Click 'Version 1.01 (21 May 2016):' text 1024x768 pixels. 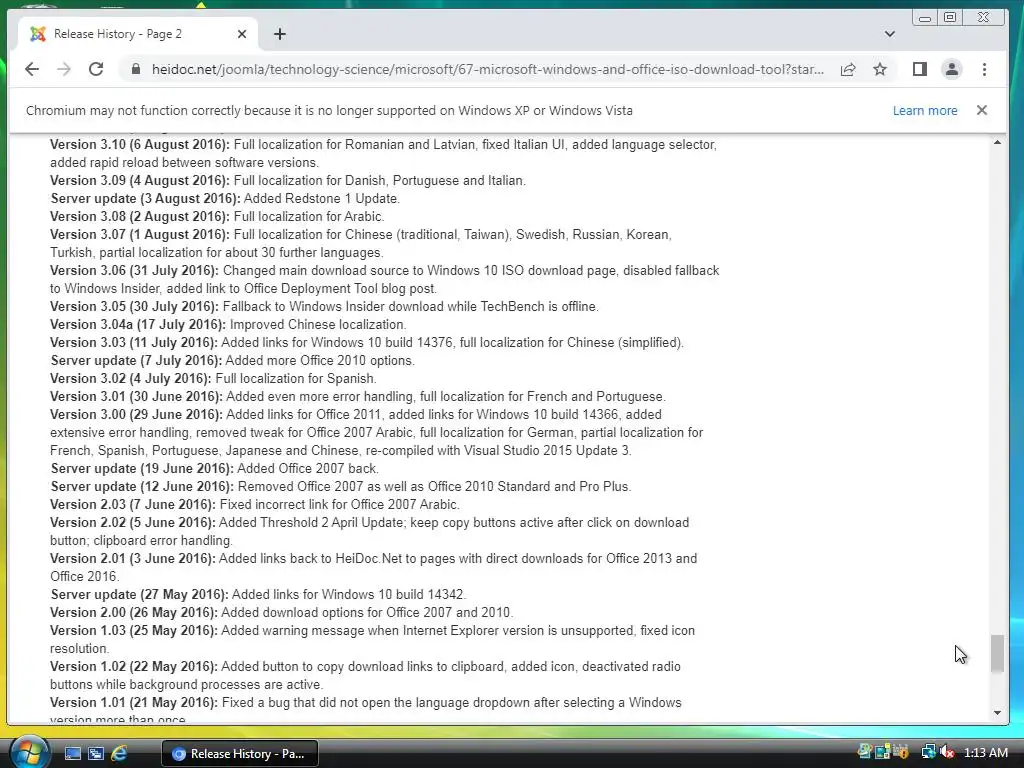(x=134, y=703)
